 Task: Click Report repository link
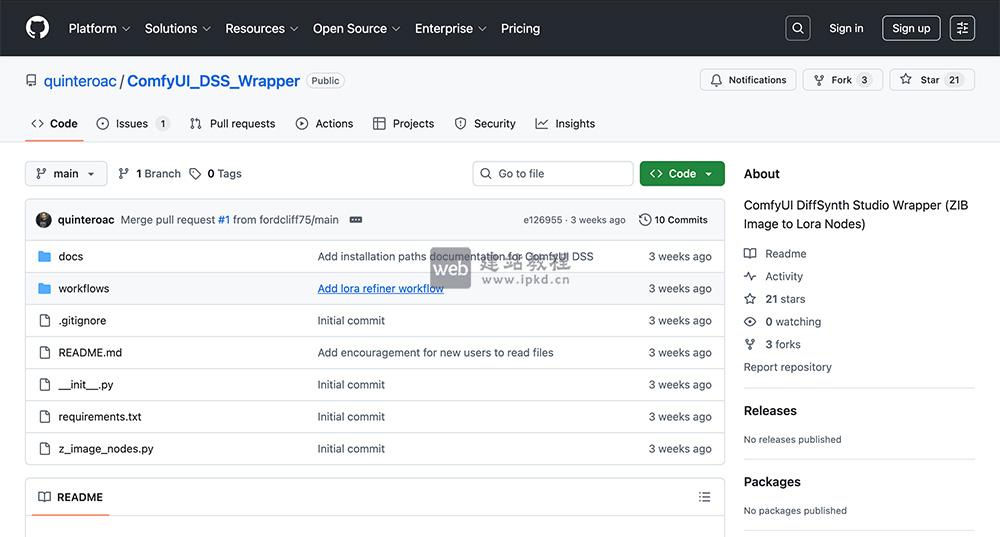788,367
